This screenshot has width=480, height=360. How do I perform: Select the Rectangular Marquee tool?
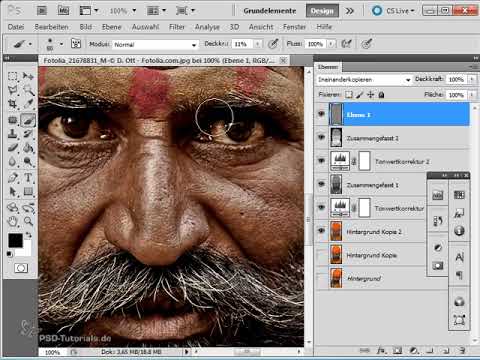[13, 76]
